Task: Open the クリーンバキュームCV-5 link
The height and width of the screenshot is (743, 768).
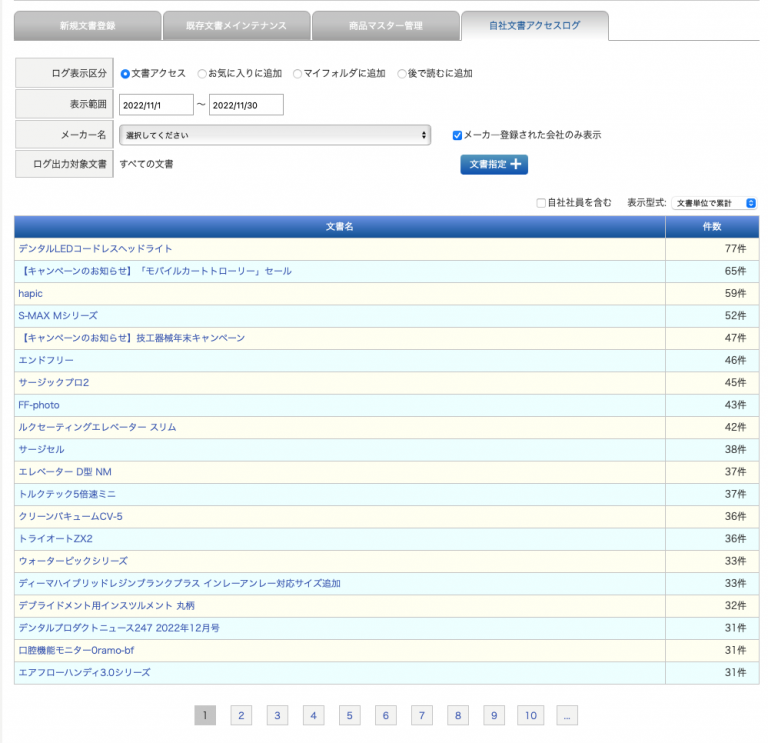Action: pos(71,517)
